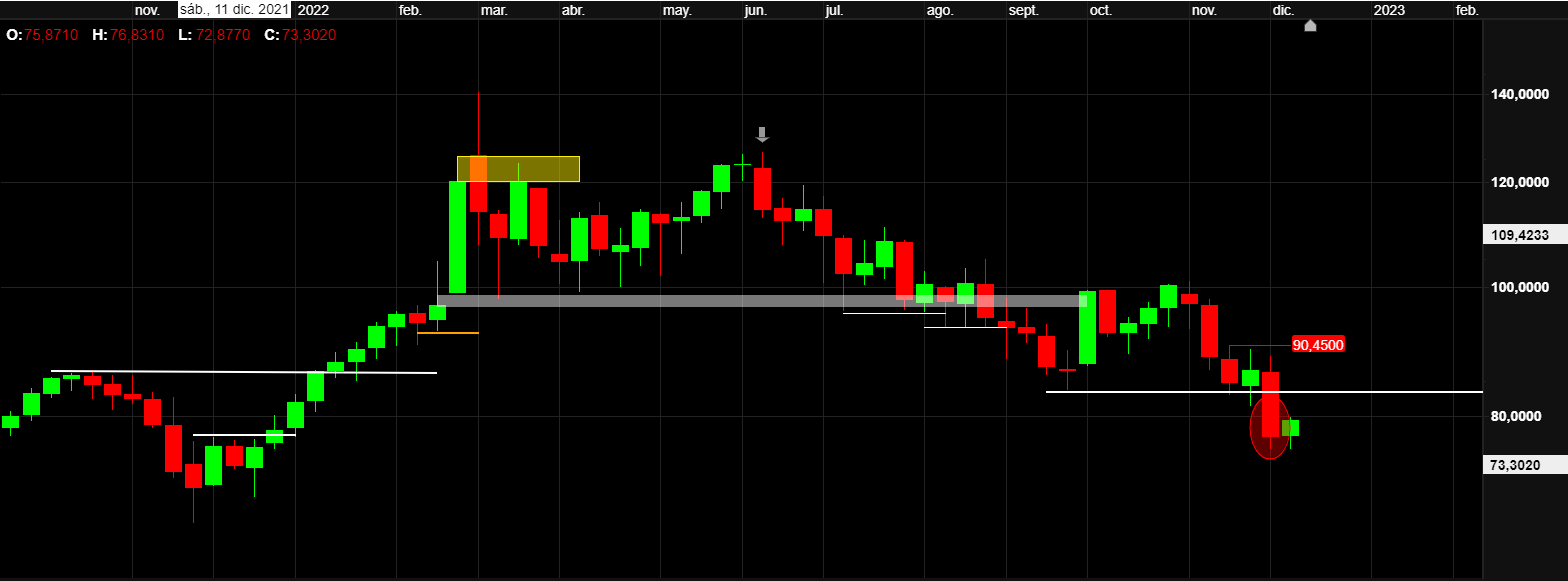Click the 2022 label on the time axis

click(x=313, y=10)
